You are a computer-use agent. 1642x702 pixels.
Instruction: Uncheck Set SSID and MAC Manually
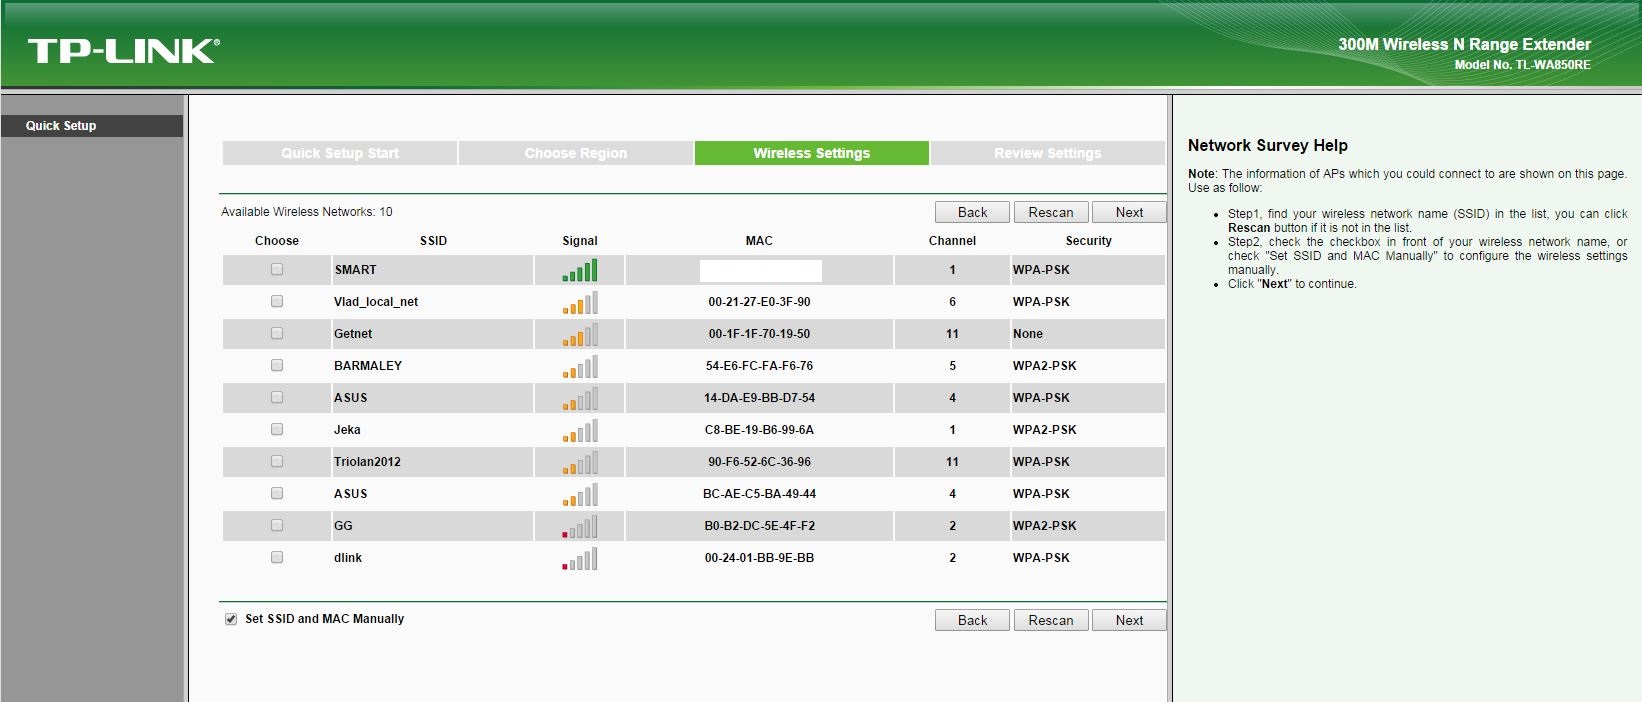pos(231,619)
